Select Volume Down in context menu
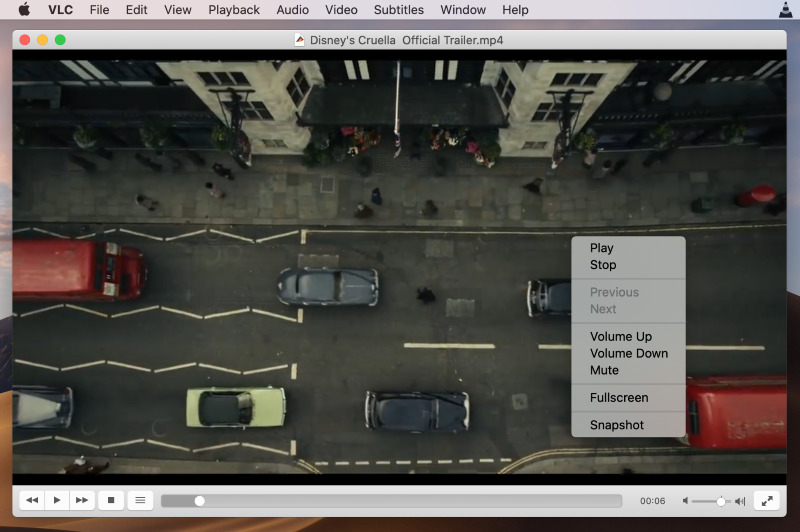800x532 pixels. (628, 353)
